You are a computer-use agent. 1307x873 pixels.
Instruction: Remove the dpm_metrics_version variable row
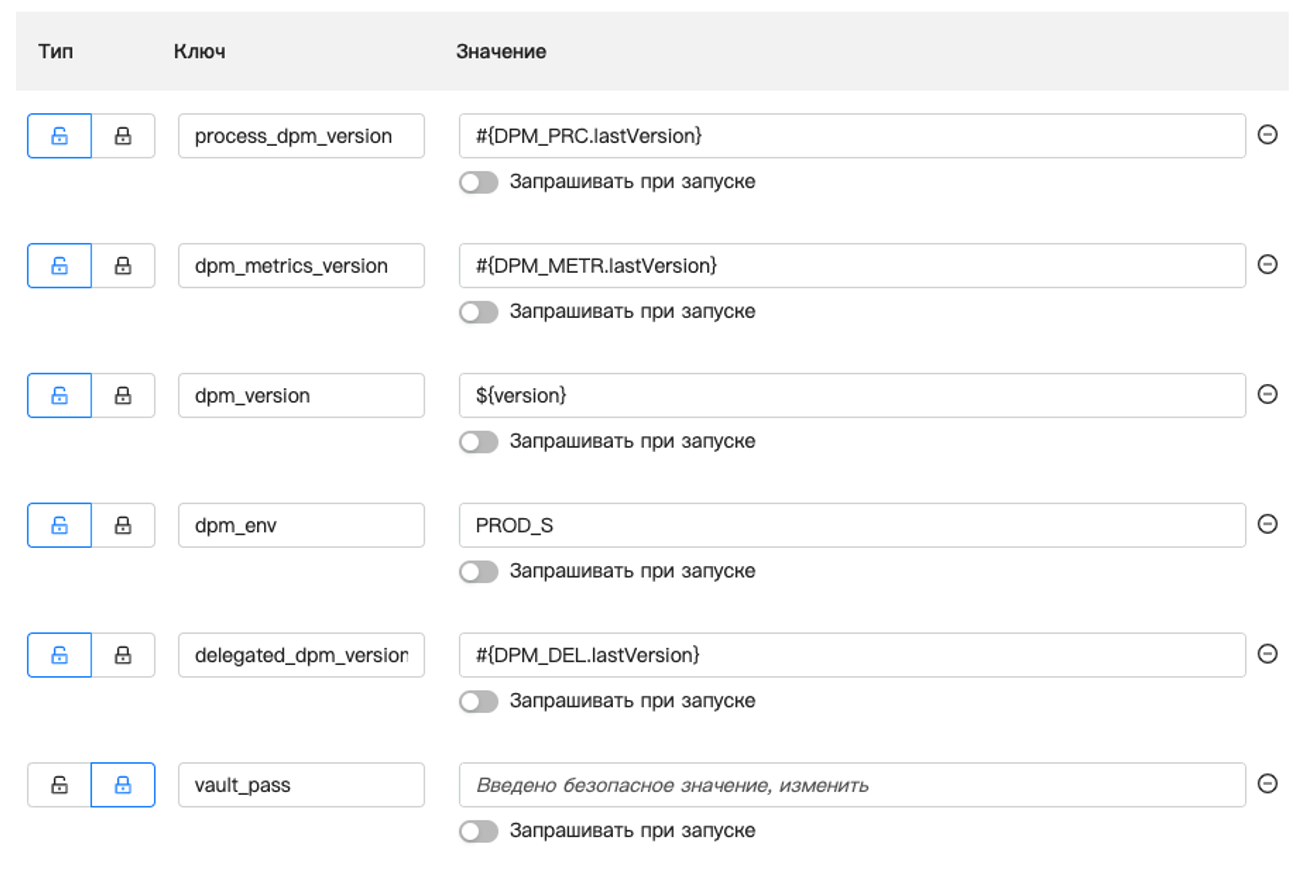point(1267,265)
